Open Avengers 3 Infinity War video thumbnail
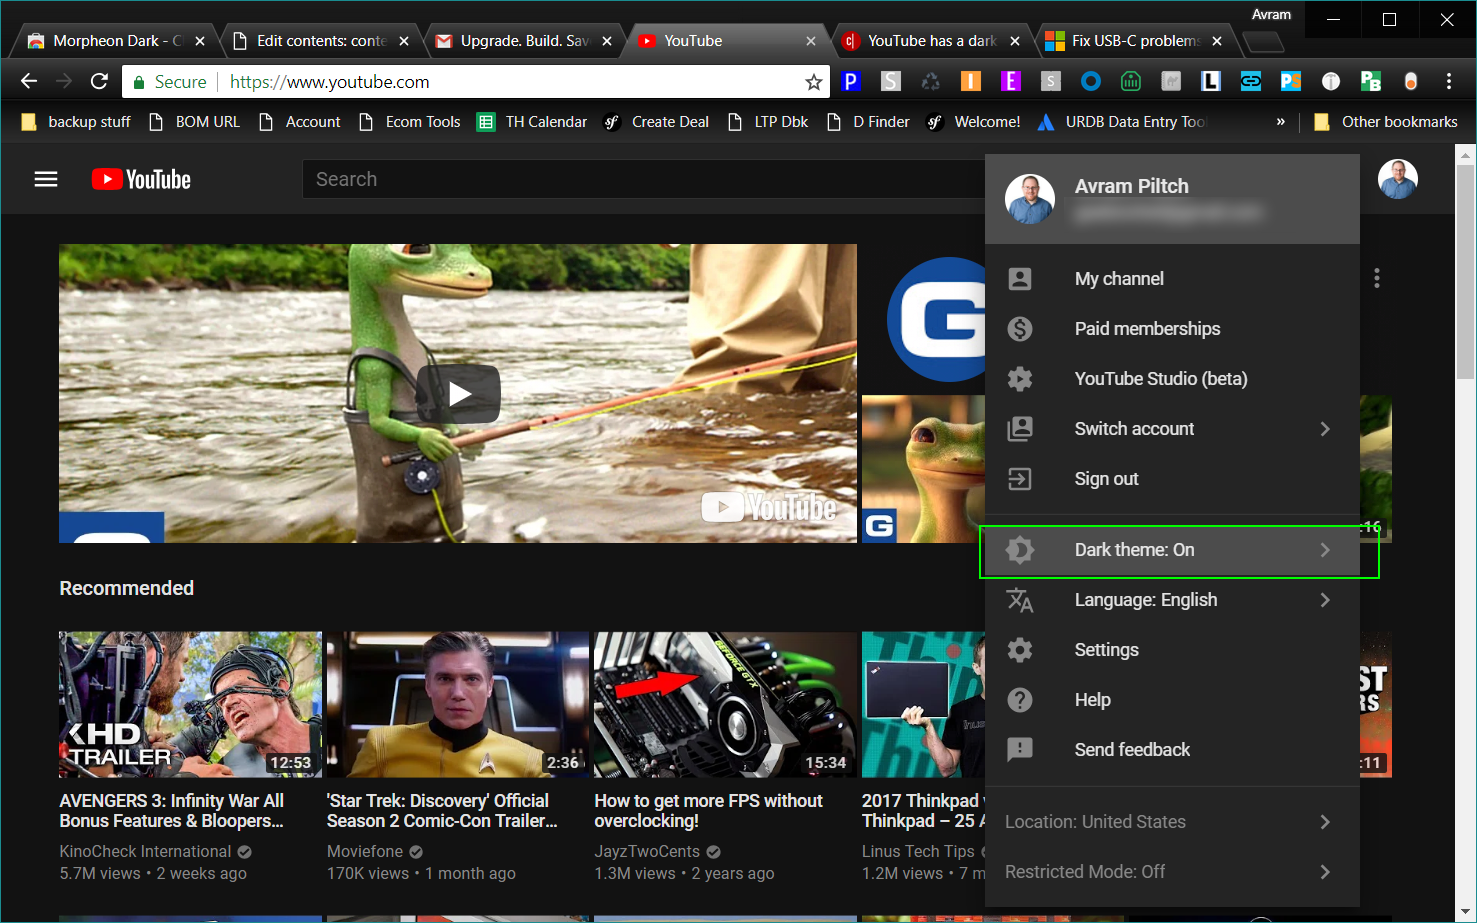The height and width of the screenshot is (923, 1477). point(190,705)
